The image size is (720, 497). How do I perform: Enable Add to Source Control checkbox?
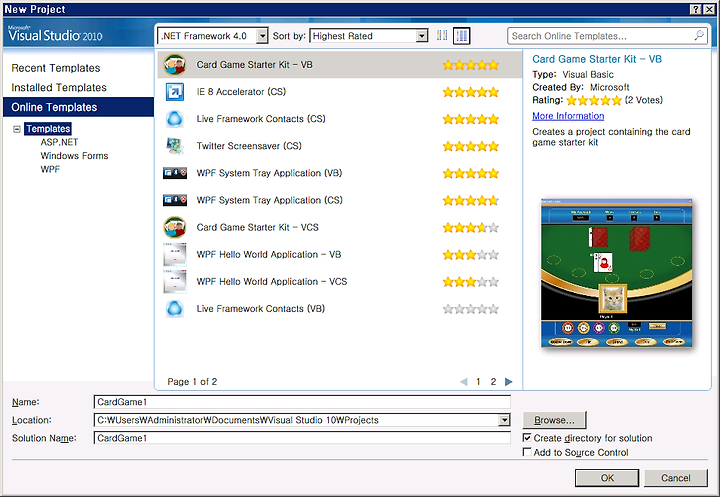click(x=527, y=452)
